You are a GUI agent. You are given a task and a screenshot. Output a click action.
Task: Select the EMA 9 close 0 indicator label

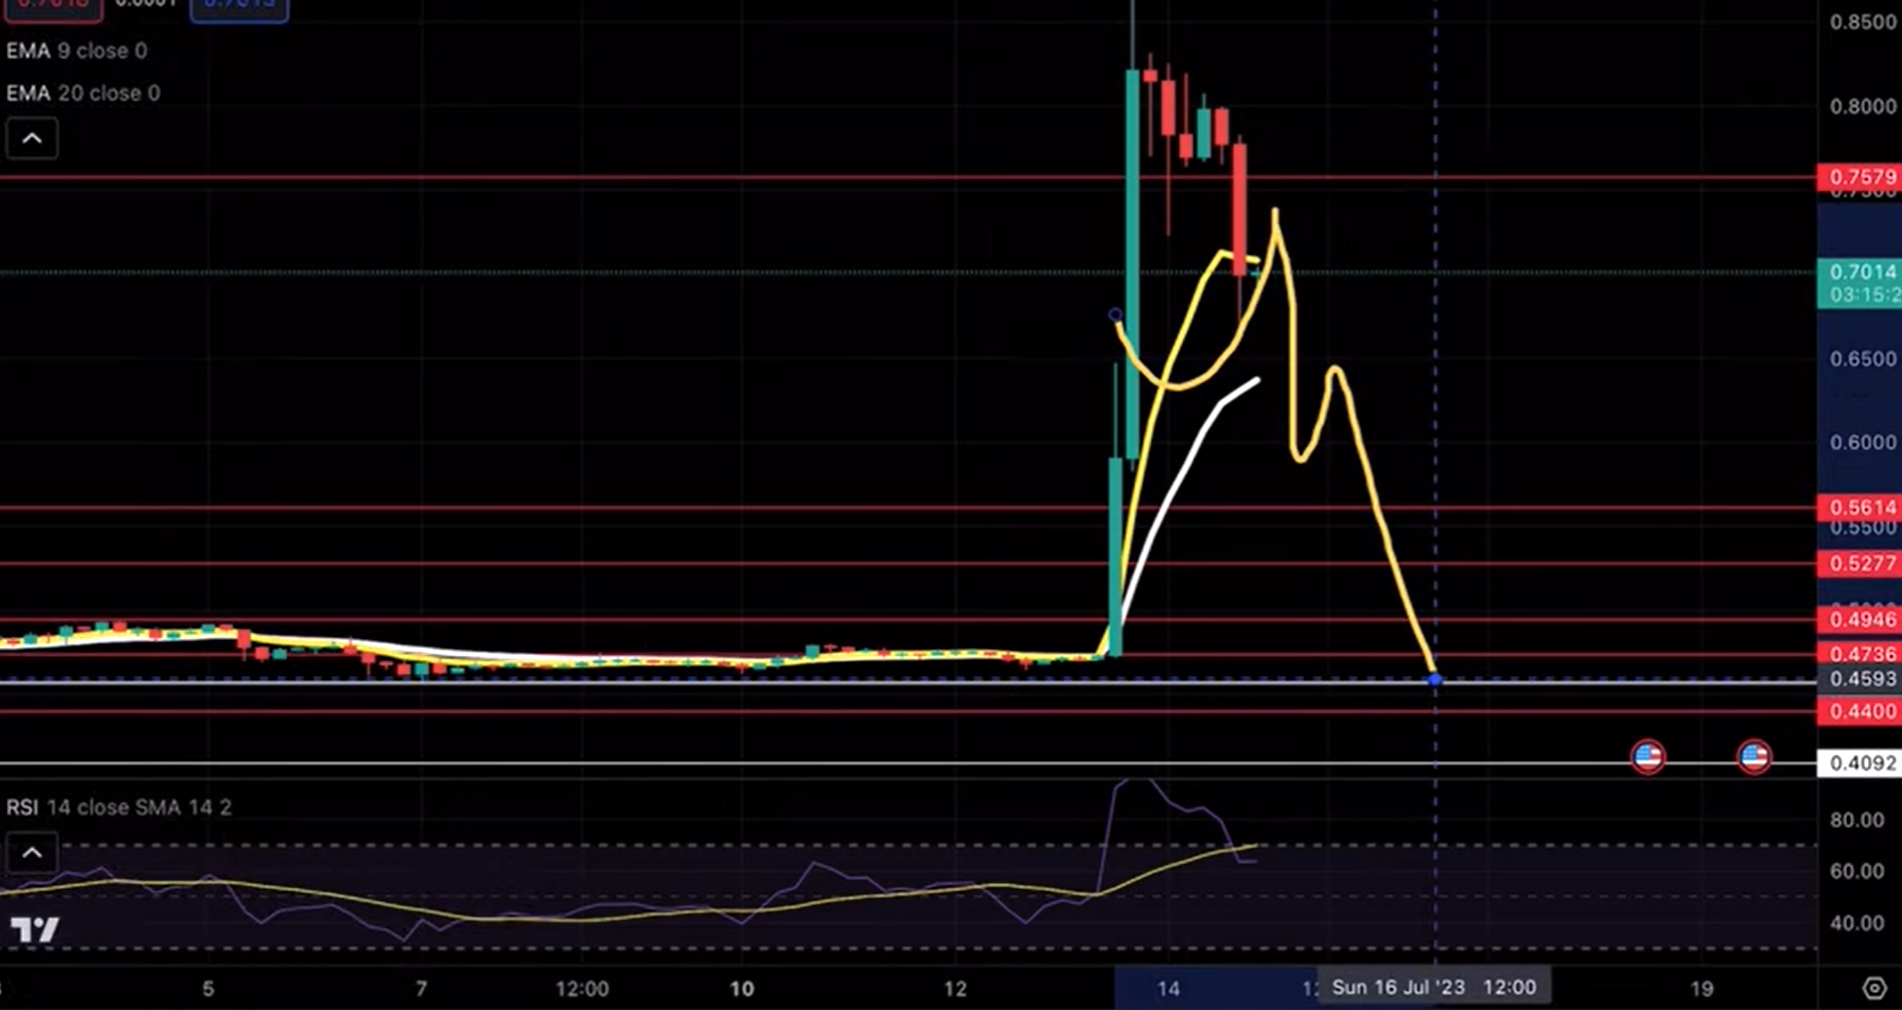tap(77, 51)
